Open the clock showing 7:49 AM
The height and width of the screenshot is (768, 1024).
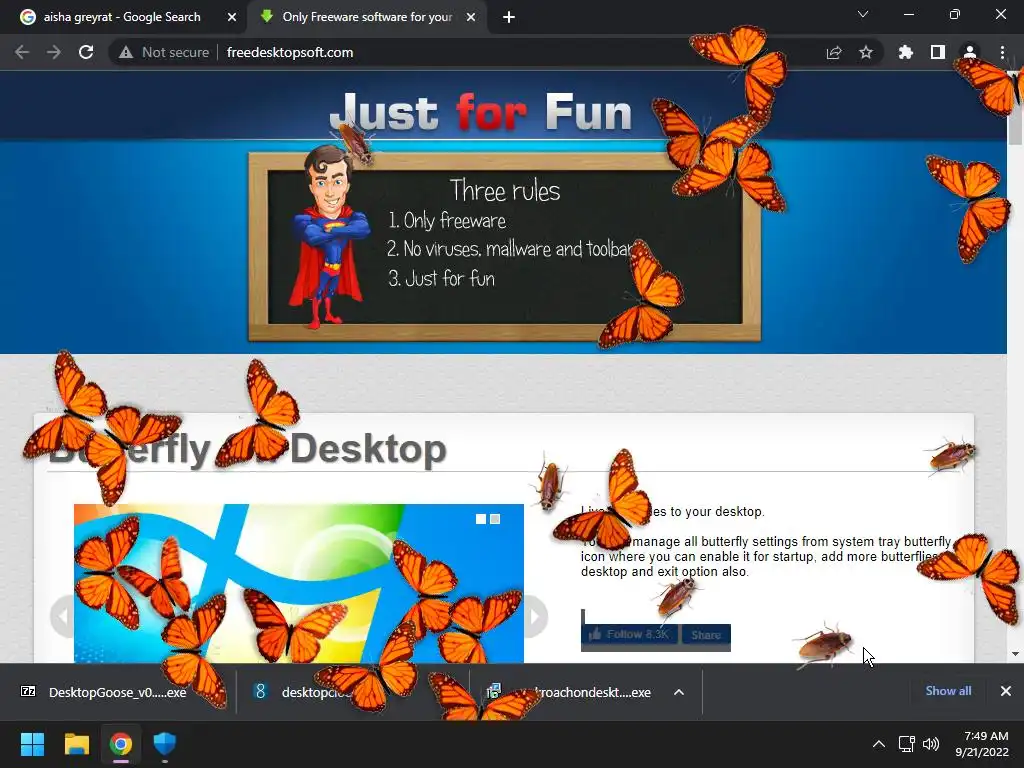982,744
